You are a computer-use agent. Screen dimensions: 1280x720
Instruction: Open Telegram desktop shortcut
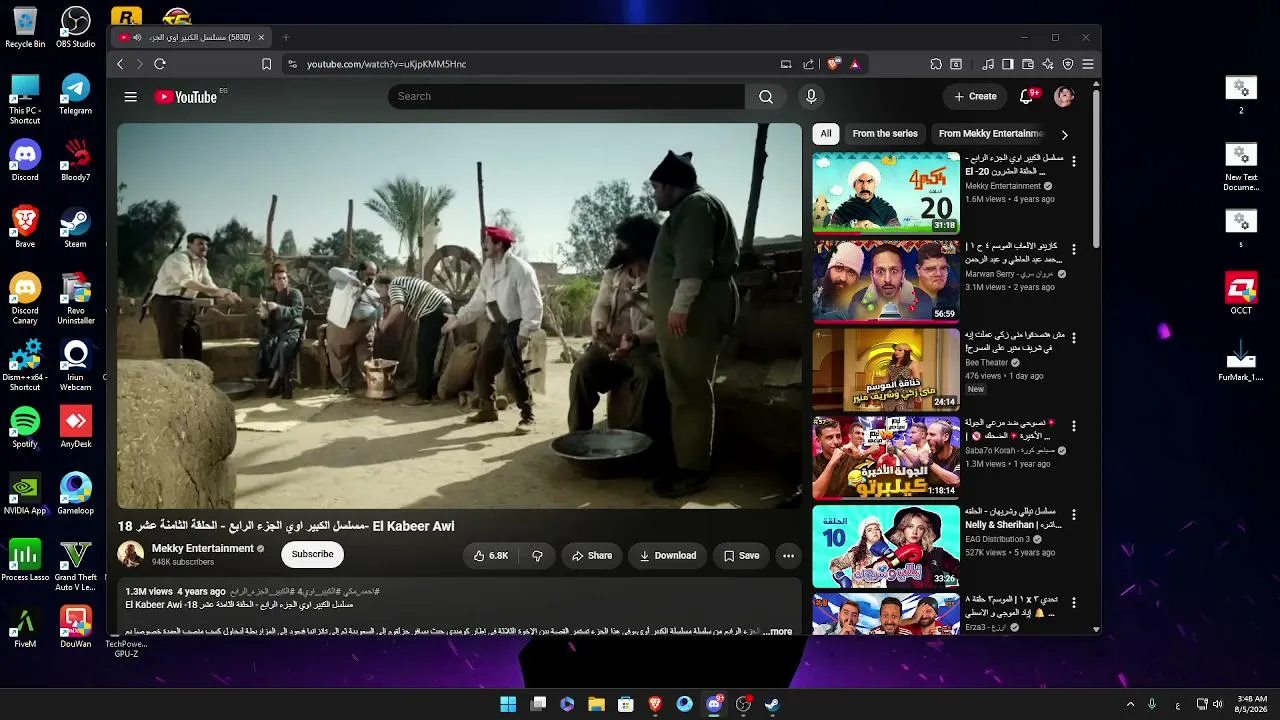click(x=75, y=95)
